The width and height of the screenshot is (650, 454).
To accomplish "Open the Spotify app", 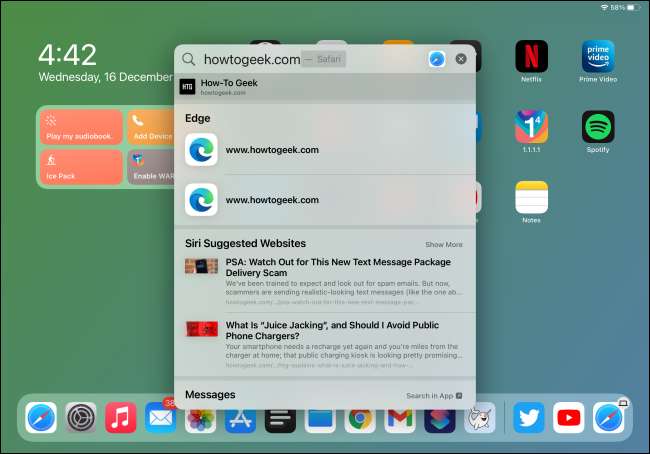I will pos(598,126).
